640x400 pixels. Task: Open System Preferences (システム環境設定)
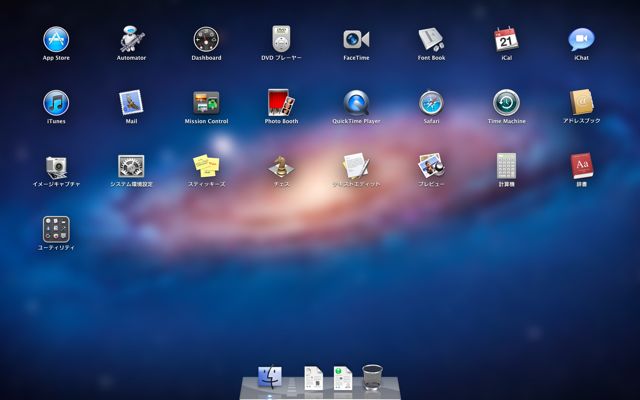coord(131,166)
